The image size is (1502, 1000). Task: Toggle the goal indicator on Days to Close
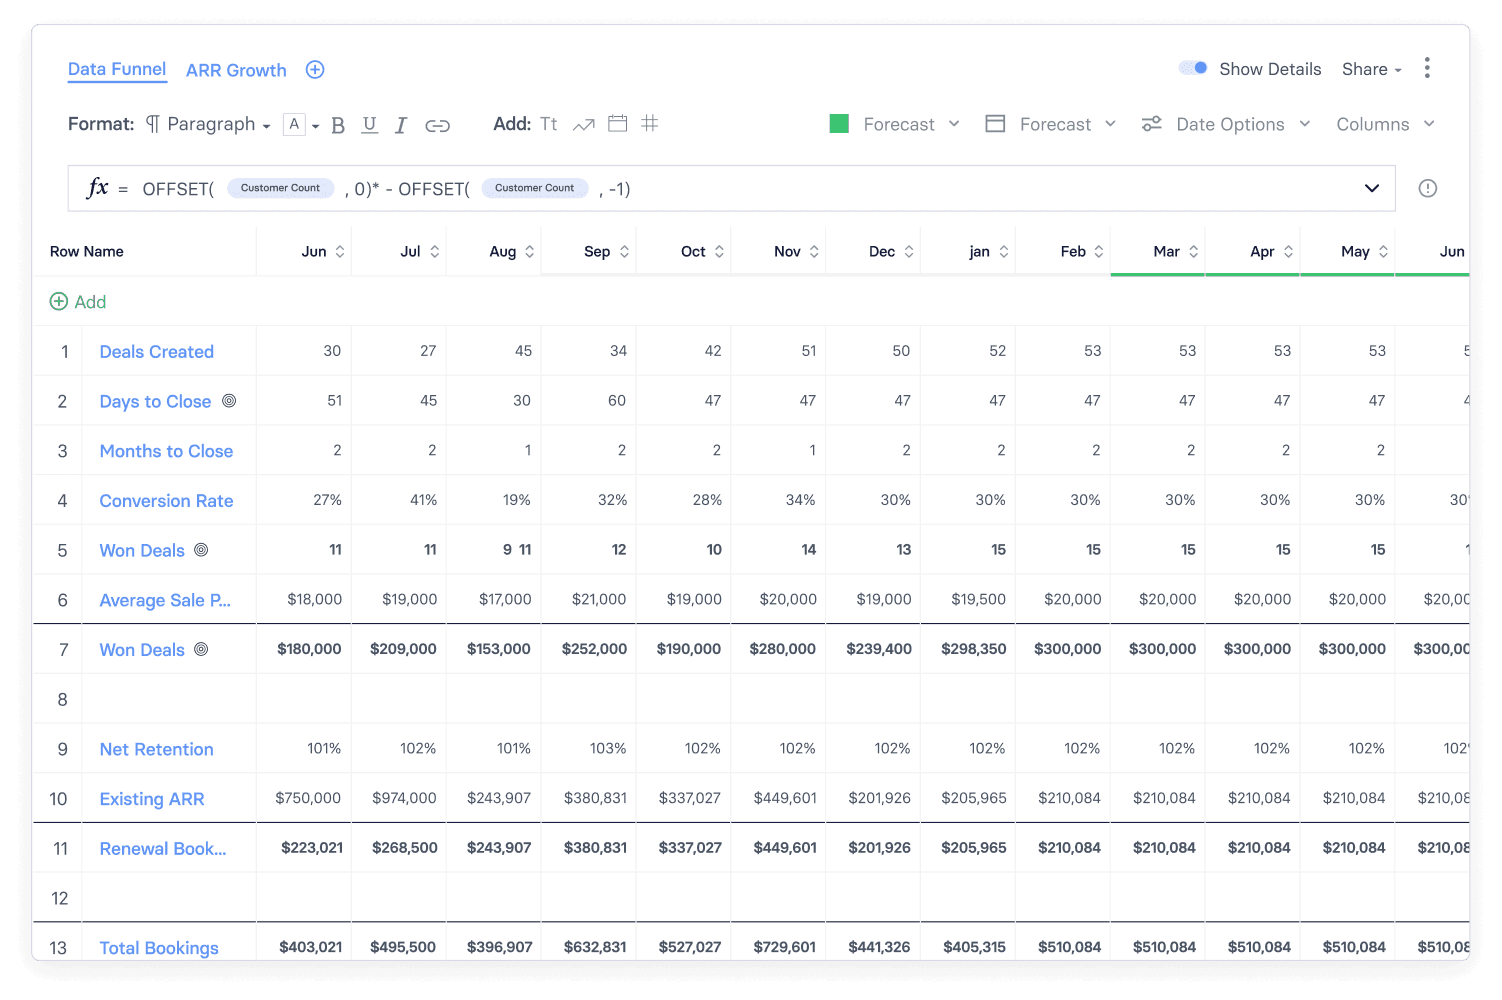click(x=229, y=401)
